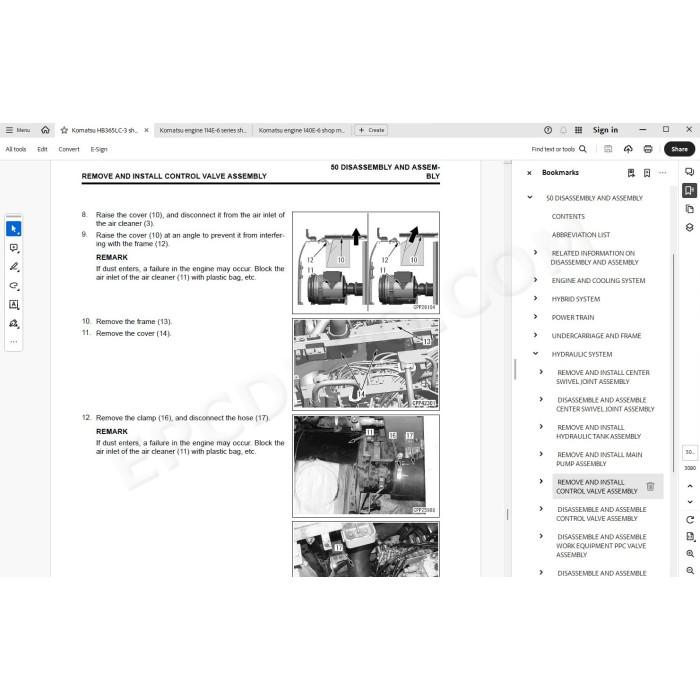Open the Edit menu
Image resolution: width=700 pixels, height=700 pixels.
42,149
